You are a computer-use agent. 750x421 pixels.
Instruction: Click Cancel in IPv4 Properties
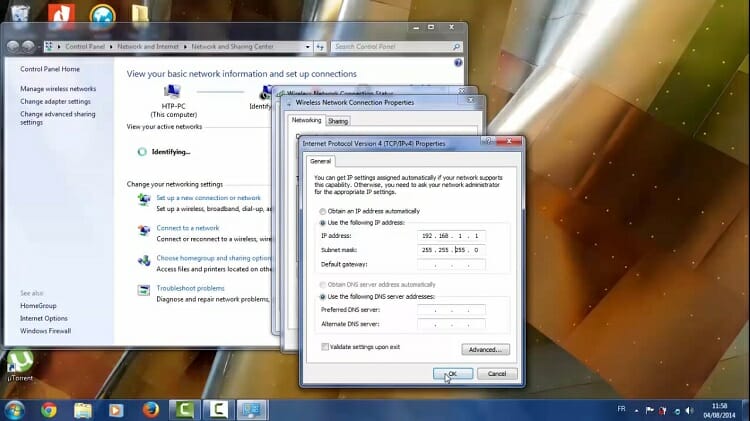496,374
